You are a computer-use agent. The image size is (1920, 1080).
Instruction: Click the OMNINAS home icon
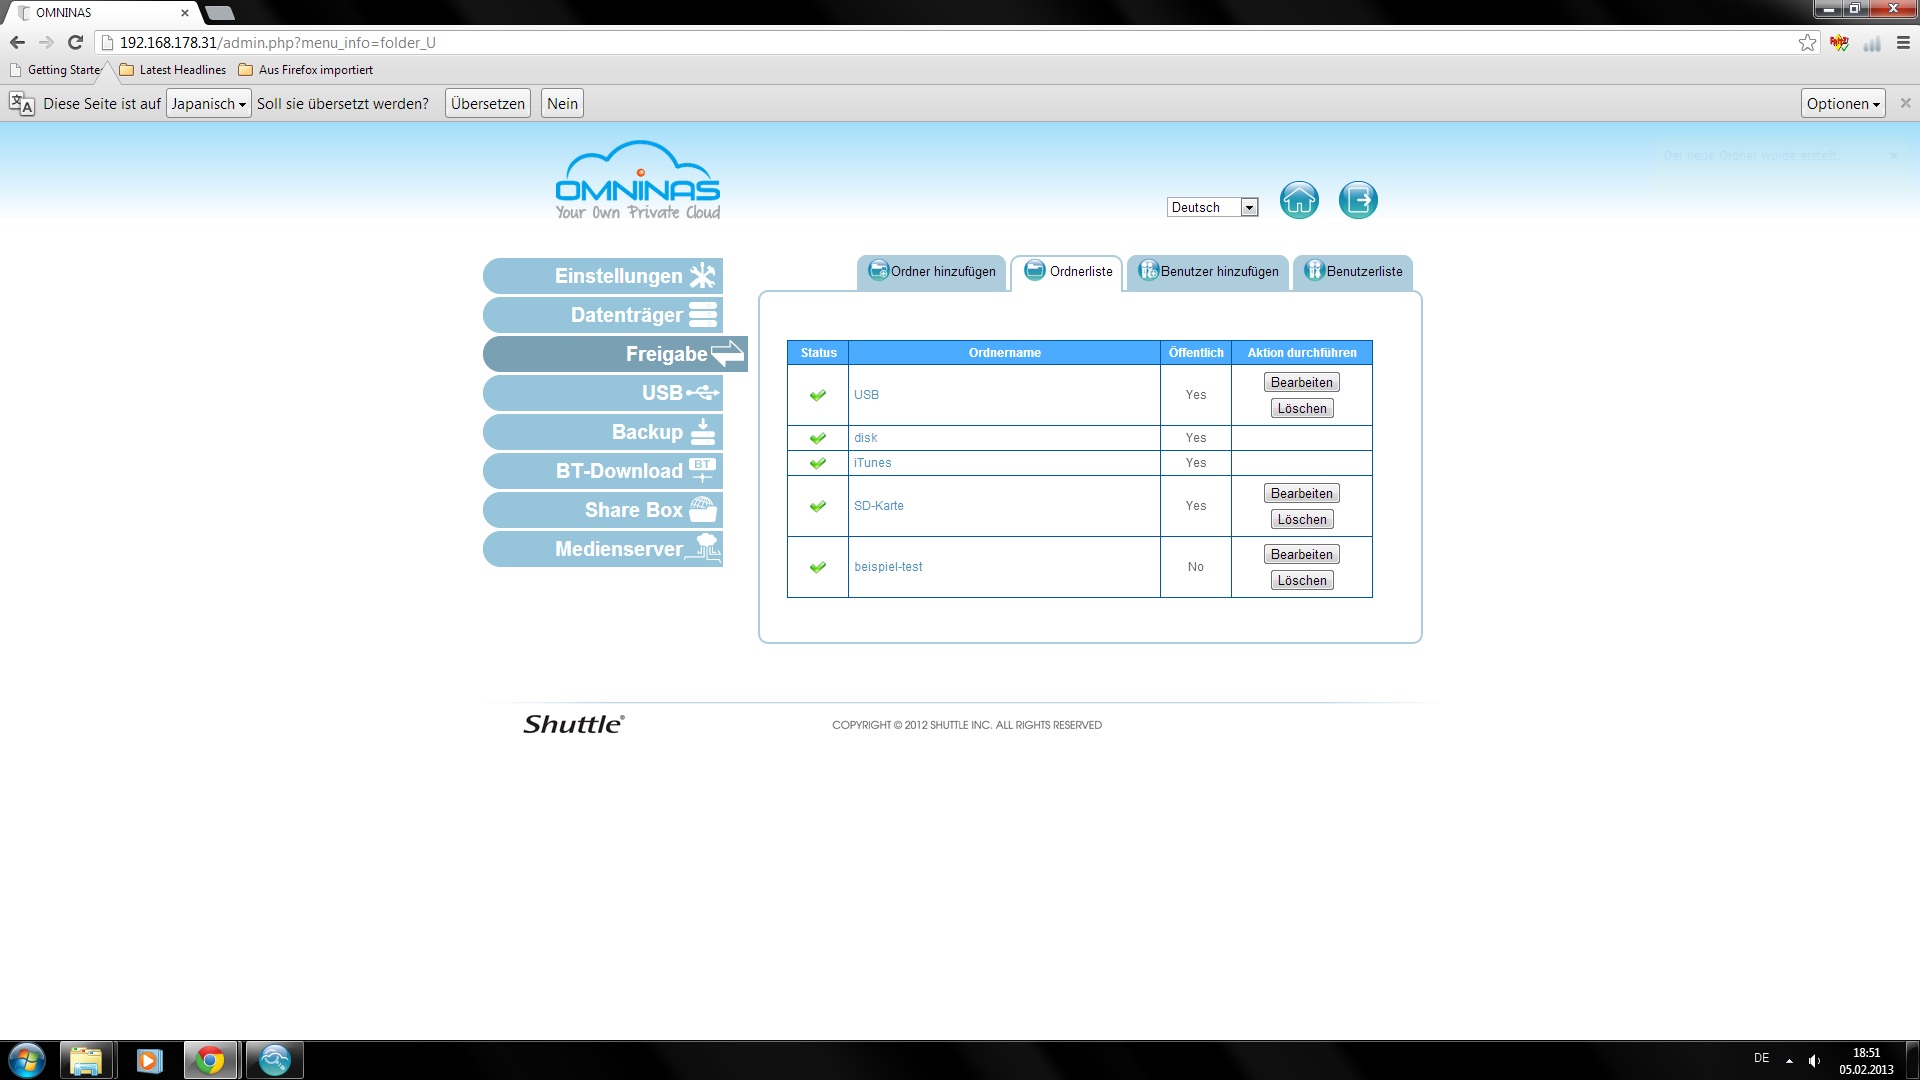coord(1299,201)
